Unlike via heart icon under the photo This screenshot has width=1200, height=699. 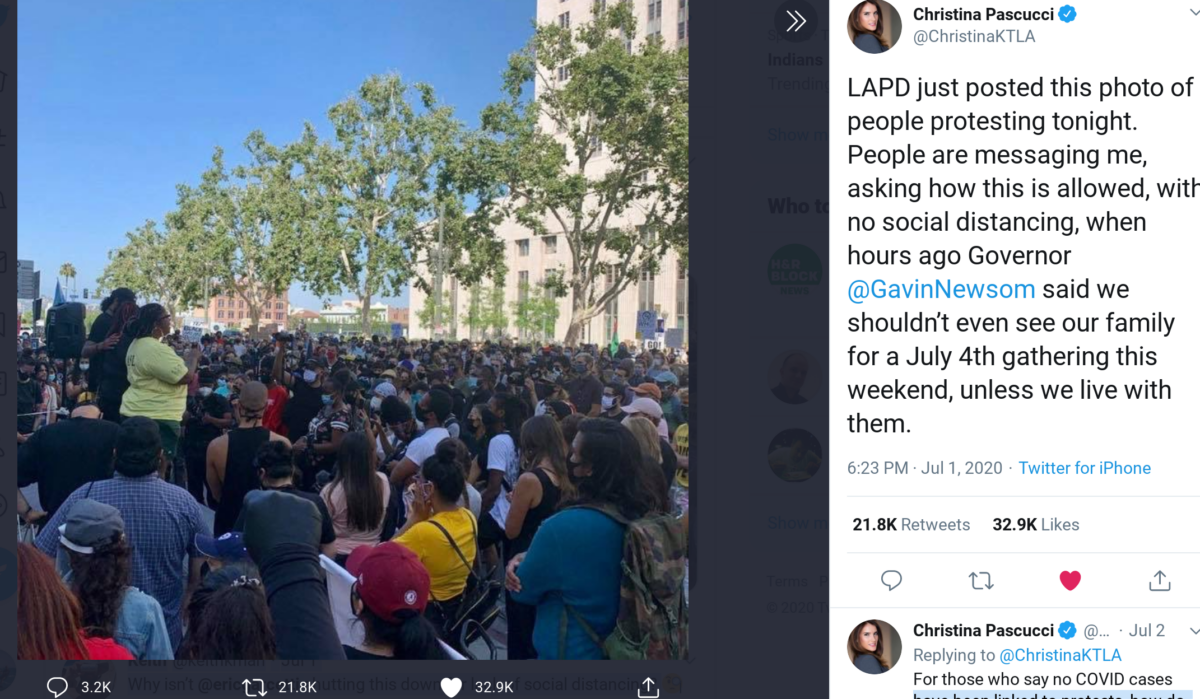click(451, 686)
